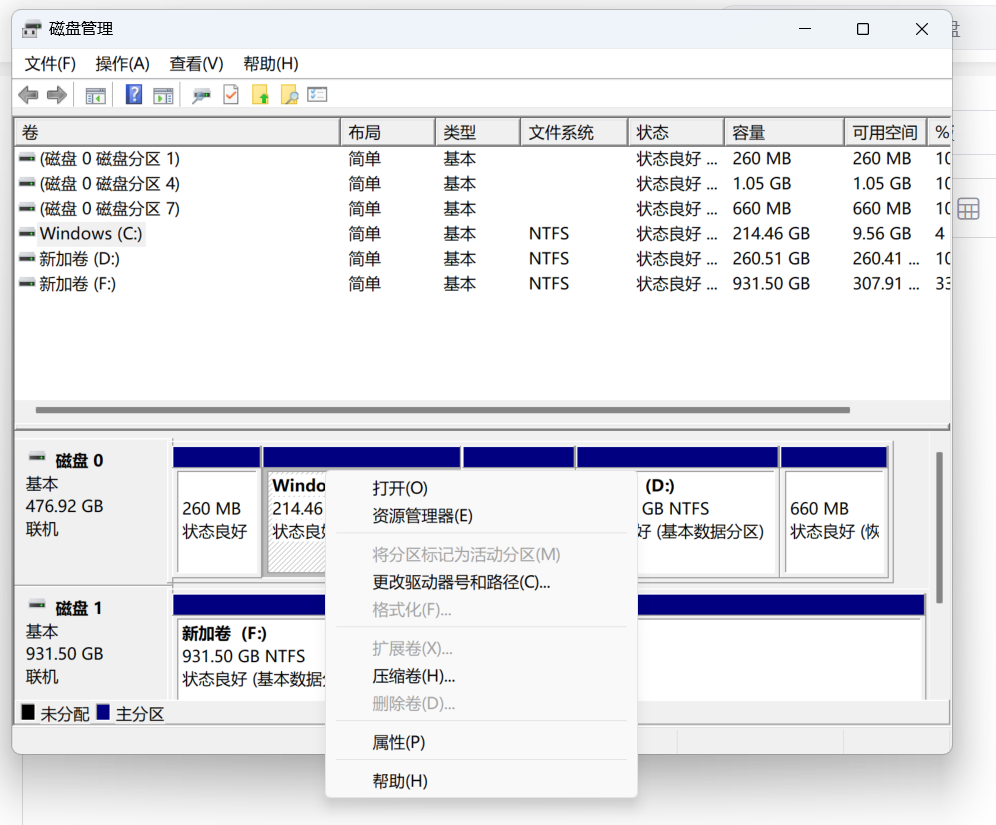
Task: Click the drive icon of 磁盘 0 磁盘分区 1 row
Action: point(27,158)
